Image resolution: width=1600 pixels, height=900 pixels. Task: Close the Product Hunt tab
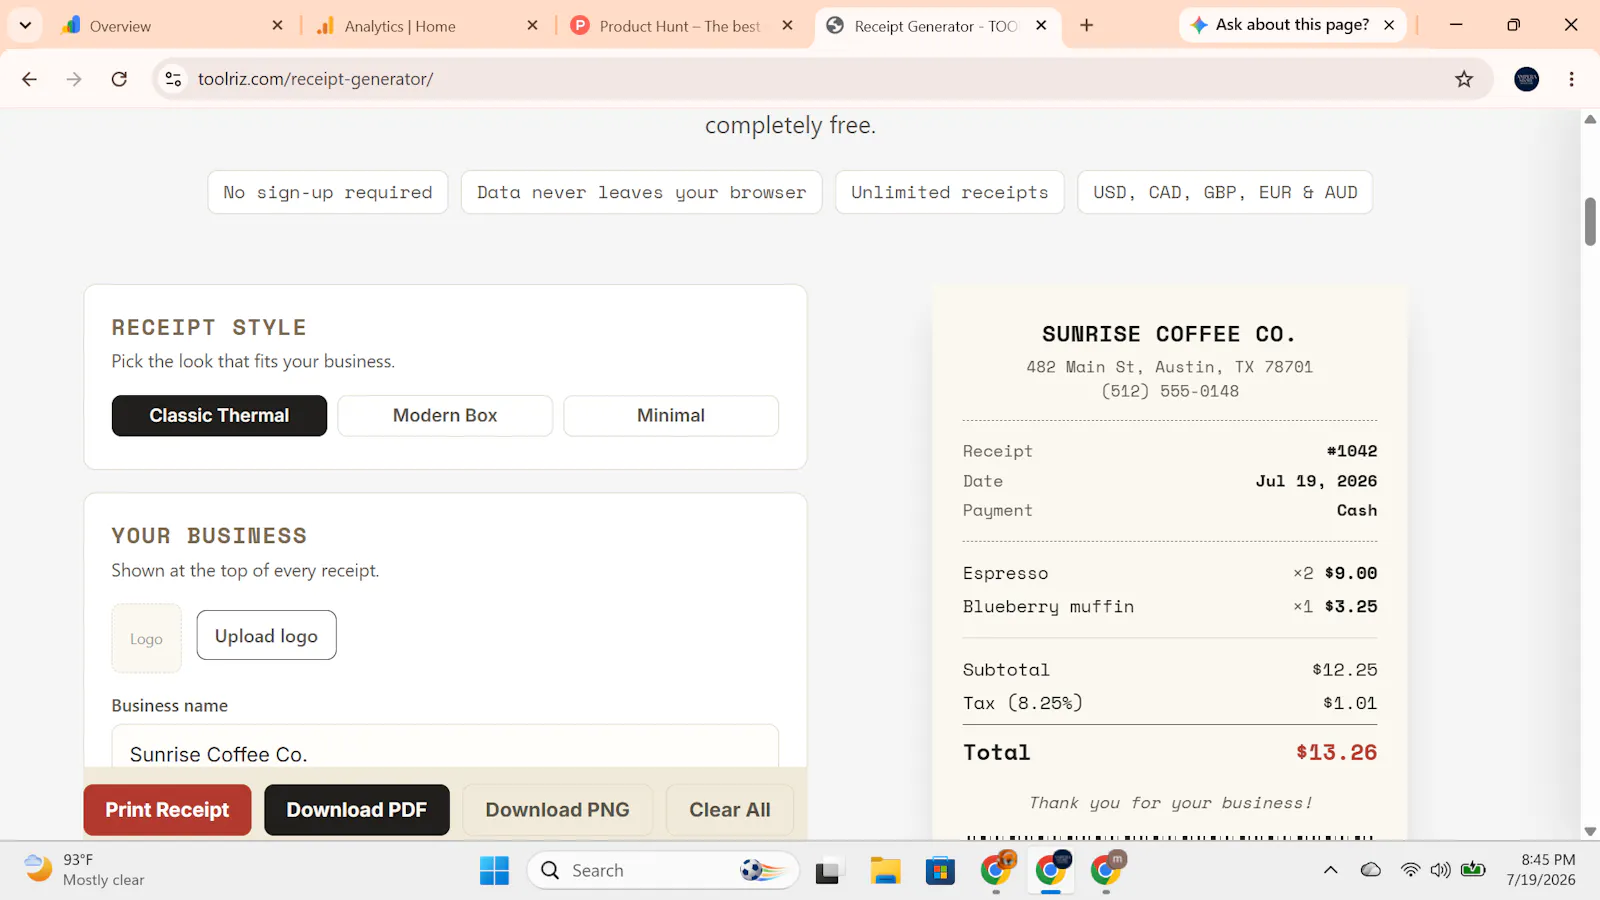point(788,26)
